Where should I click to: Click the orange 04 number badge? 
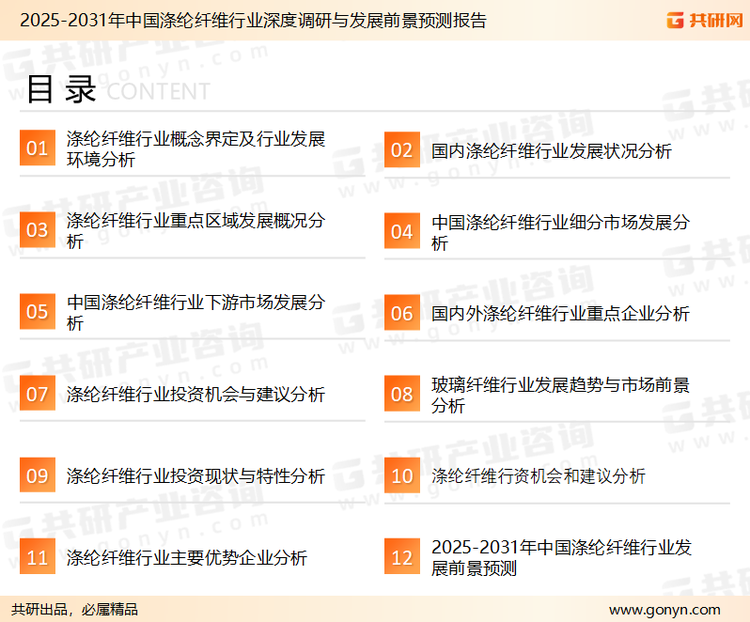click(x=402, y=231)
